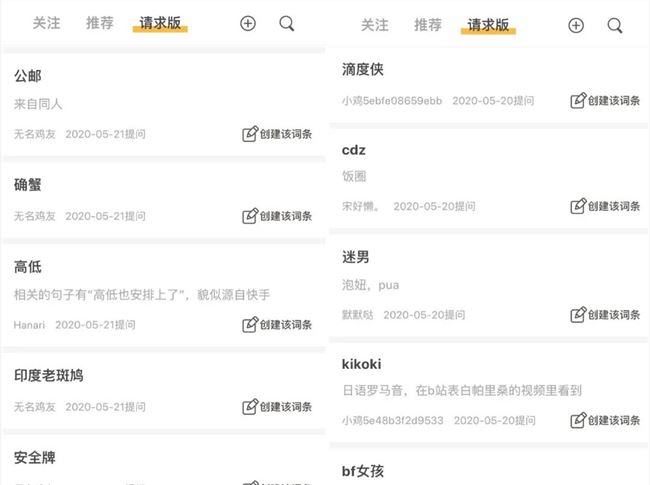Screen dimensions: 650x485
Task: Switch to the 推荐 tab on the right screen
Action: (x=428, y=25)
